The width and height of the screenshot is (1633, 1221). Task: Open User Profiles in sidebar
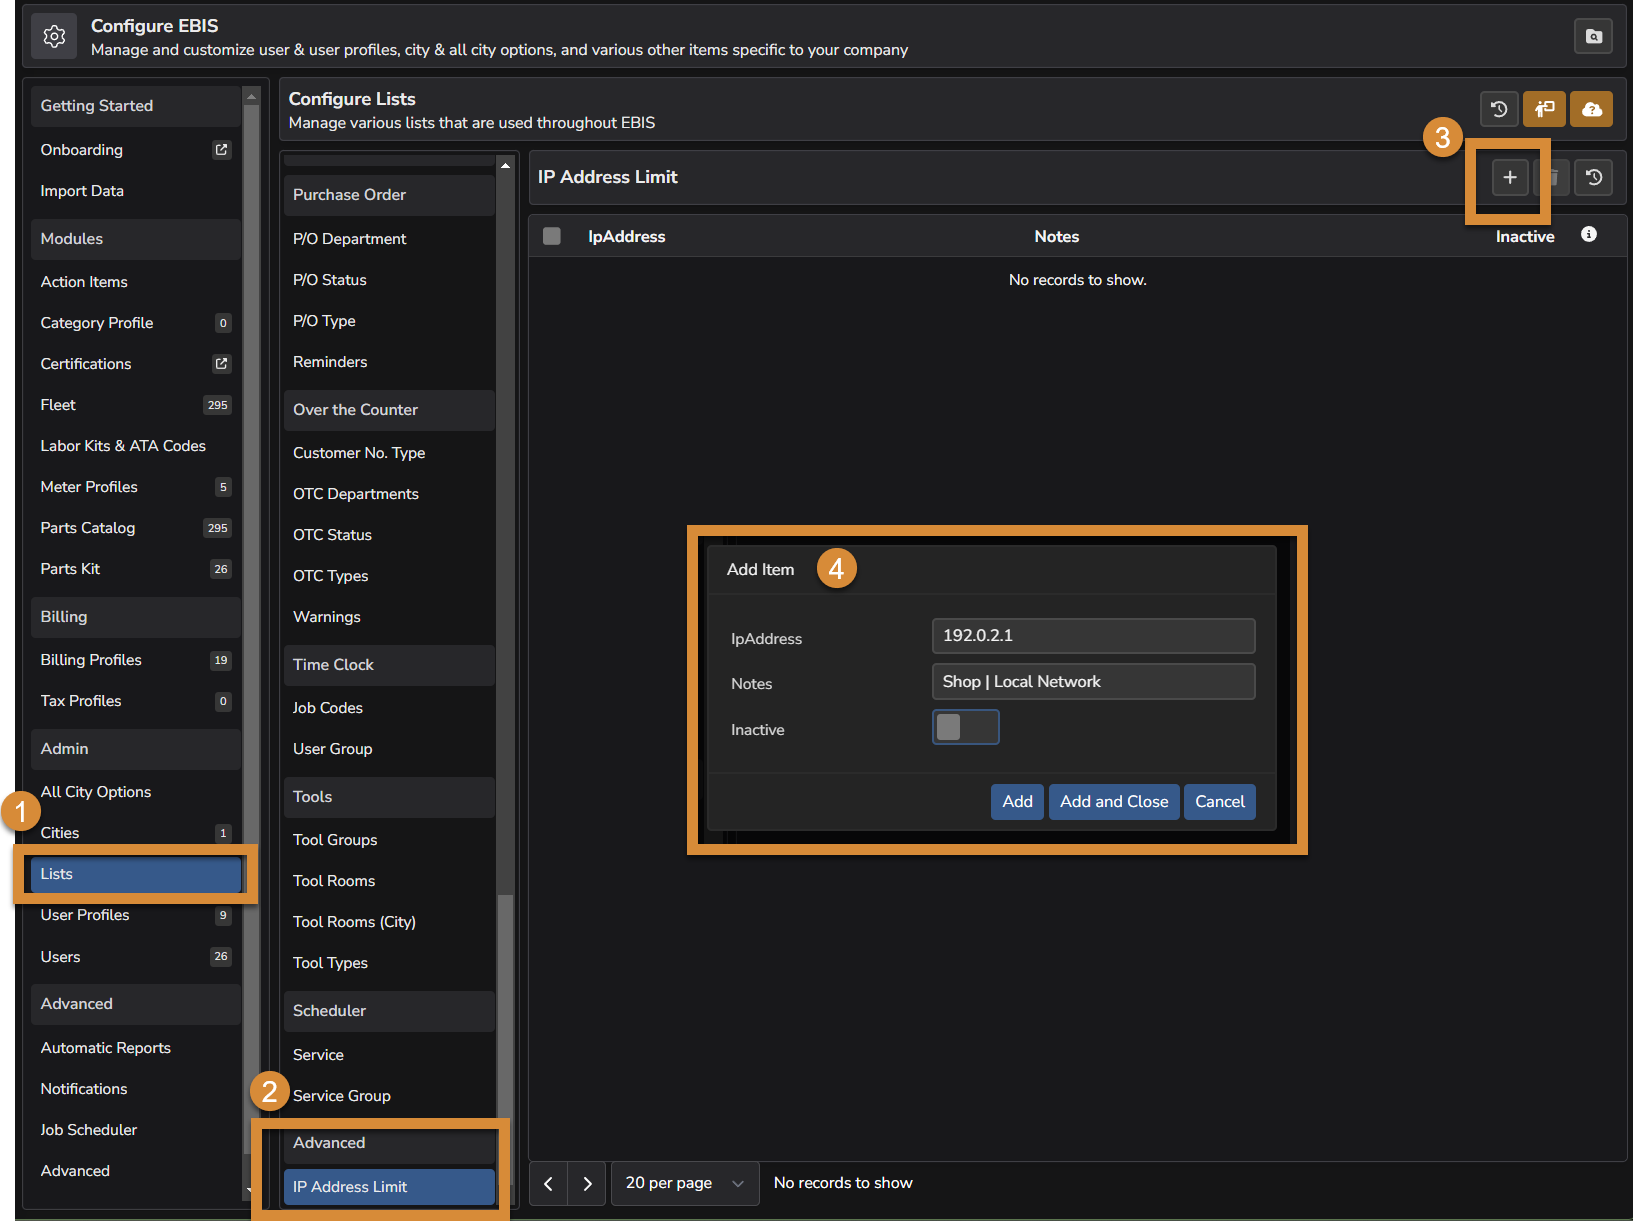point(85,915)
